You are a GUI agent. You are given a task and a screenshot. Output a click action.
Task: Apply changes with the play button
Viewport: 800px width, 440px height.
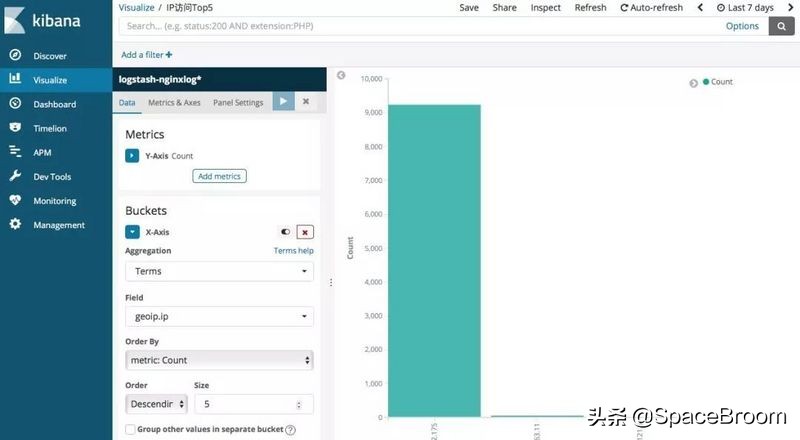point(284,101)
